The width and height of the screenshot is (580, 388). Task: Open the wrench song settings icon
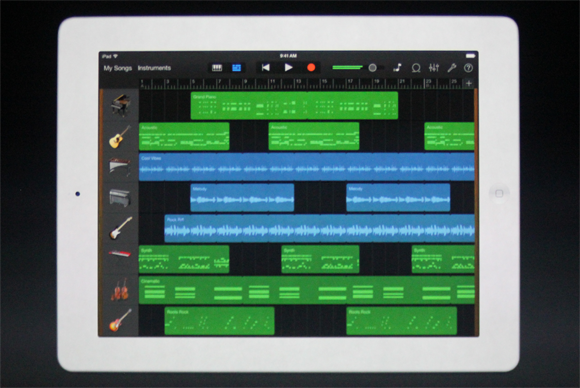tap(452, 68)
